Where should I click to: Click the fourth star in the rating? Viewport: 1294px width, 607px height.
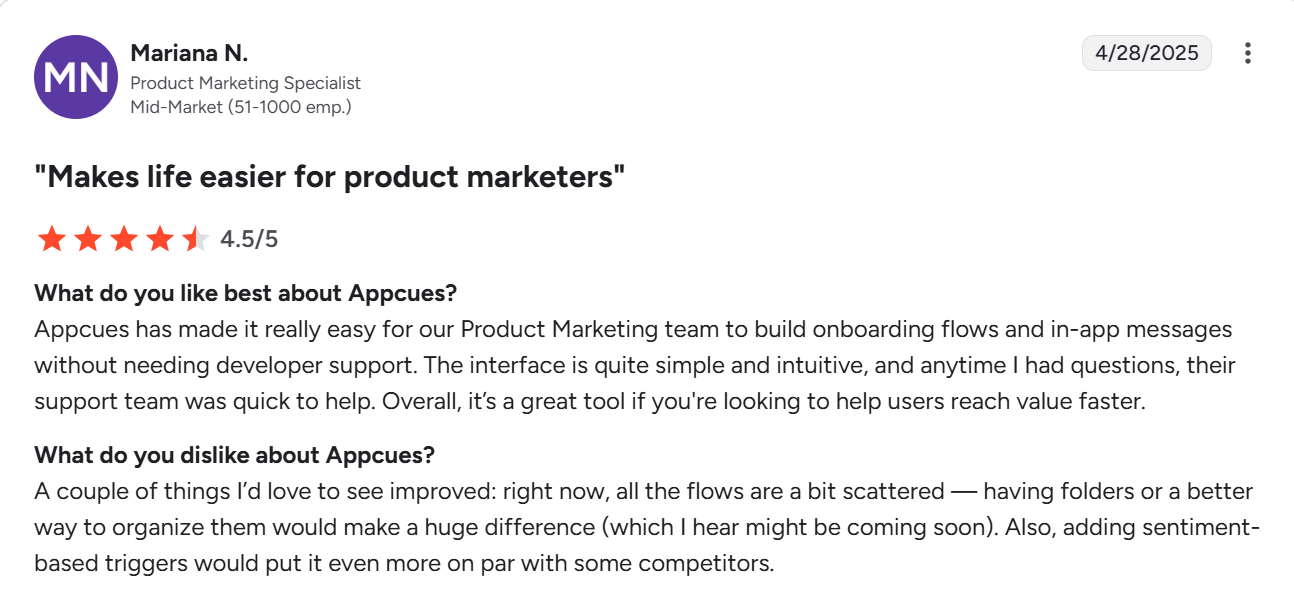(x=160, y=238)
